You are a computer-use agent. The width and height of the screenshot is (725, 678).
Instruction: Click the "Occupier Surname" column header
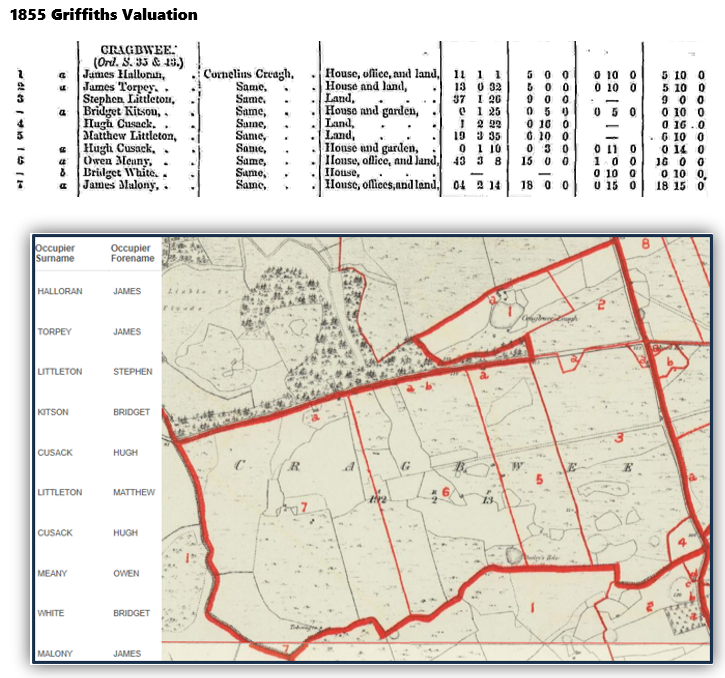(x=55, y=253)
